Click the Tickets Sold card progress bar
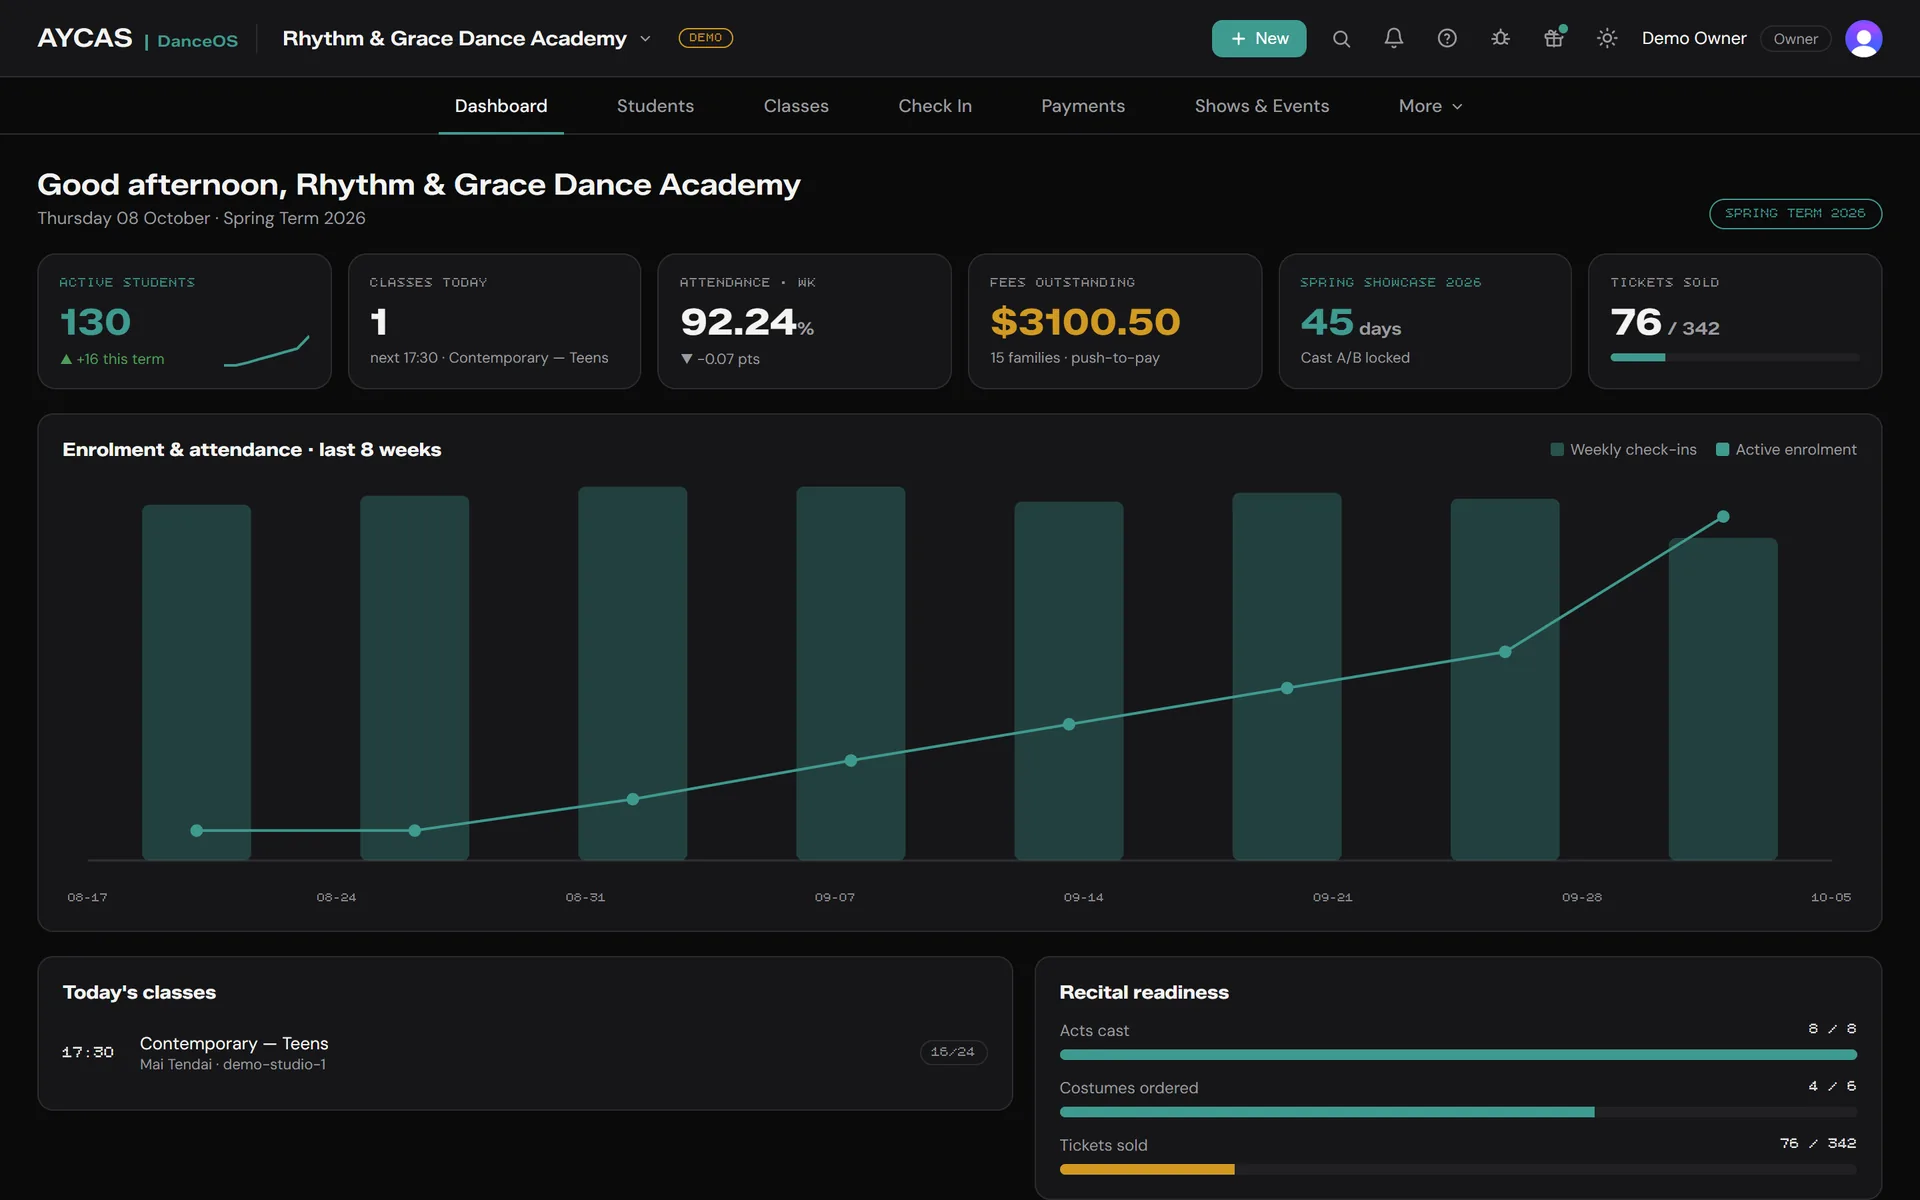The width and height of the screenshot is (1920, 1200). 1735,357
